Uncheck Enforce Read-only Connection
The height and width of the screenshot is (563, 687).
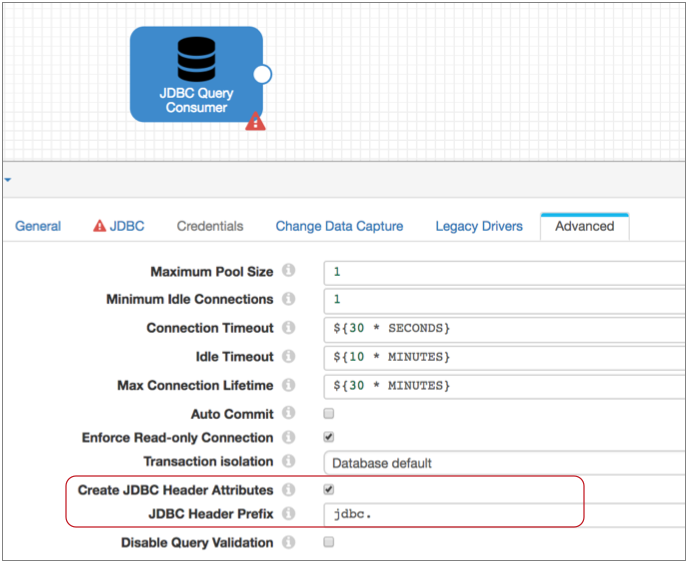click(x=329, y=437)
